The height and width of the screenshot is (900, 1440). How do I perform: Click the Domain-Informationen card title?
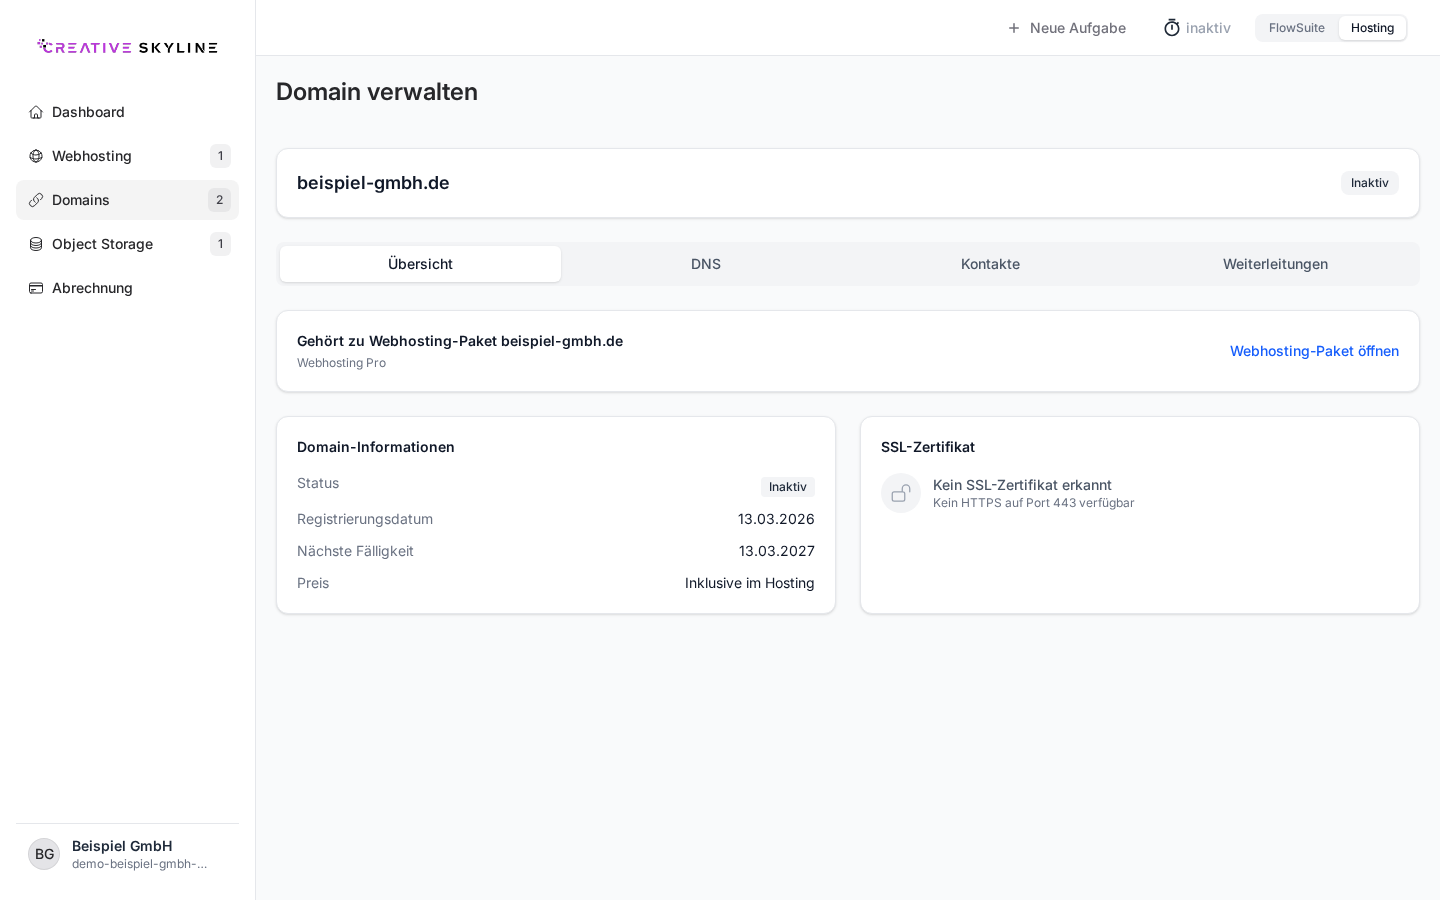[x=376, y=447]
